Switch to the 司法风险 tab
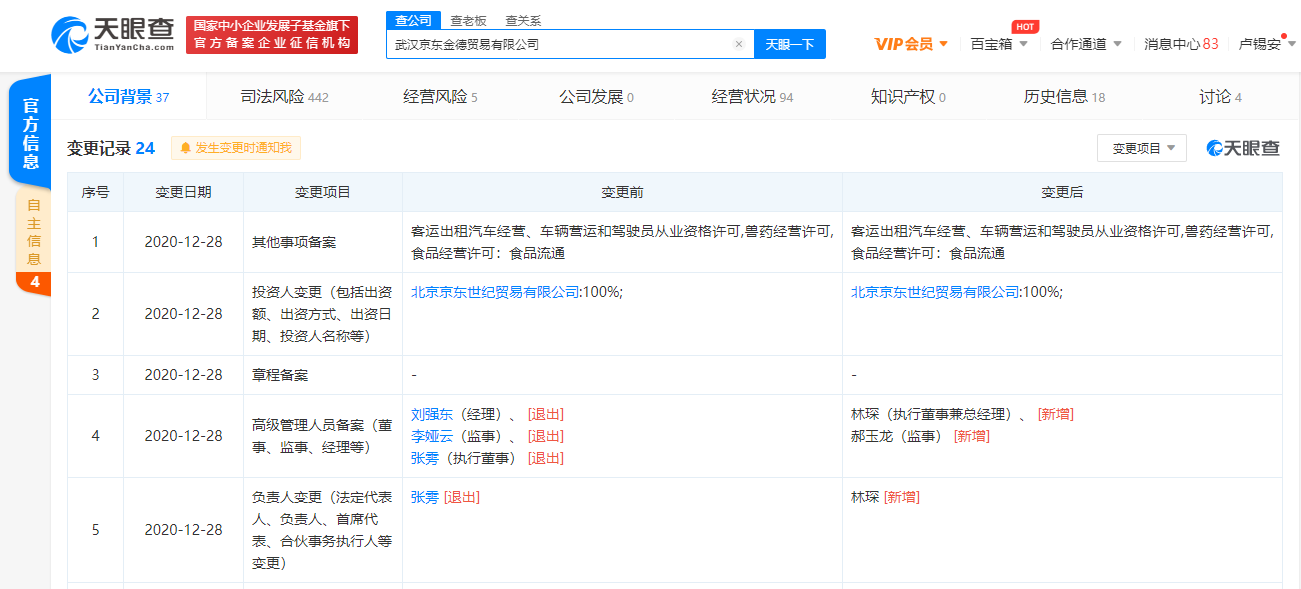This screenshot has height=589, width=1301. (x=284, y=97)
